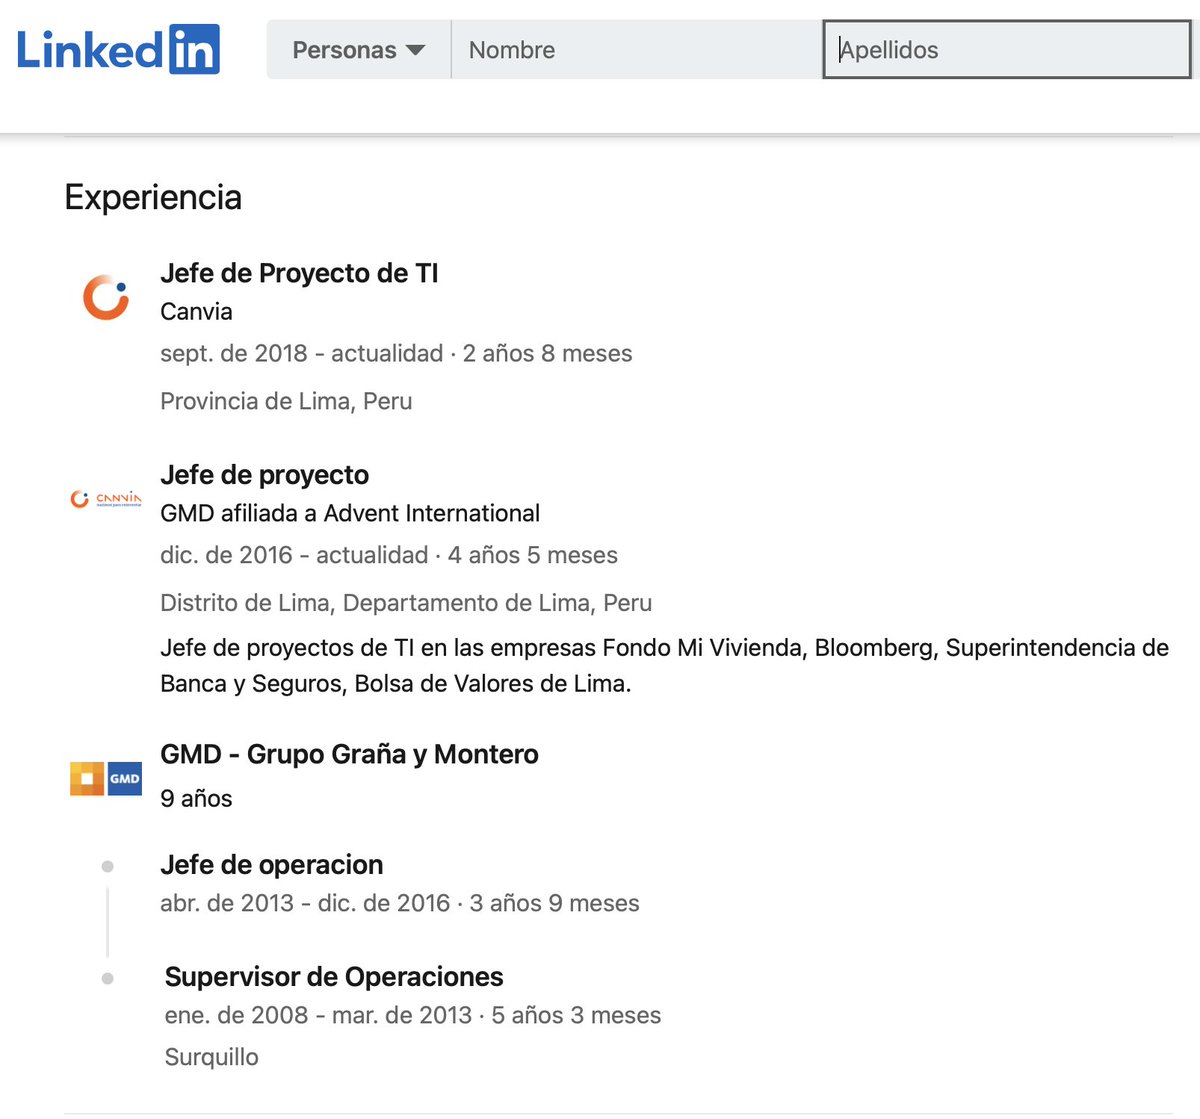Select the Jefe de Proyecto de TI title
1200x1119 pixels.
click(299, 273)
